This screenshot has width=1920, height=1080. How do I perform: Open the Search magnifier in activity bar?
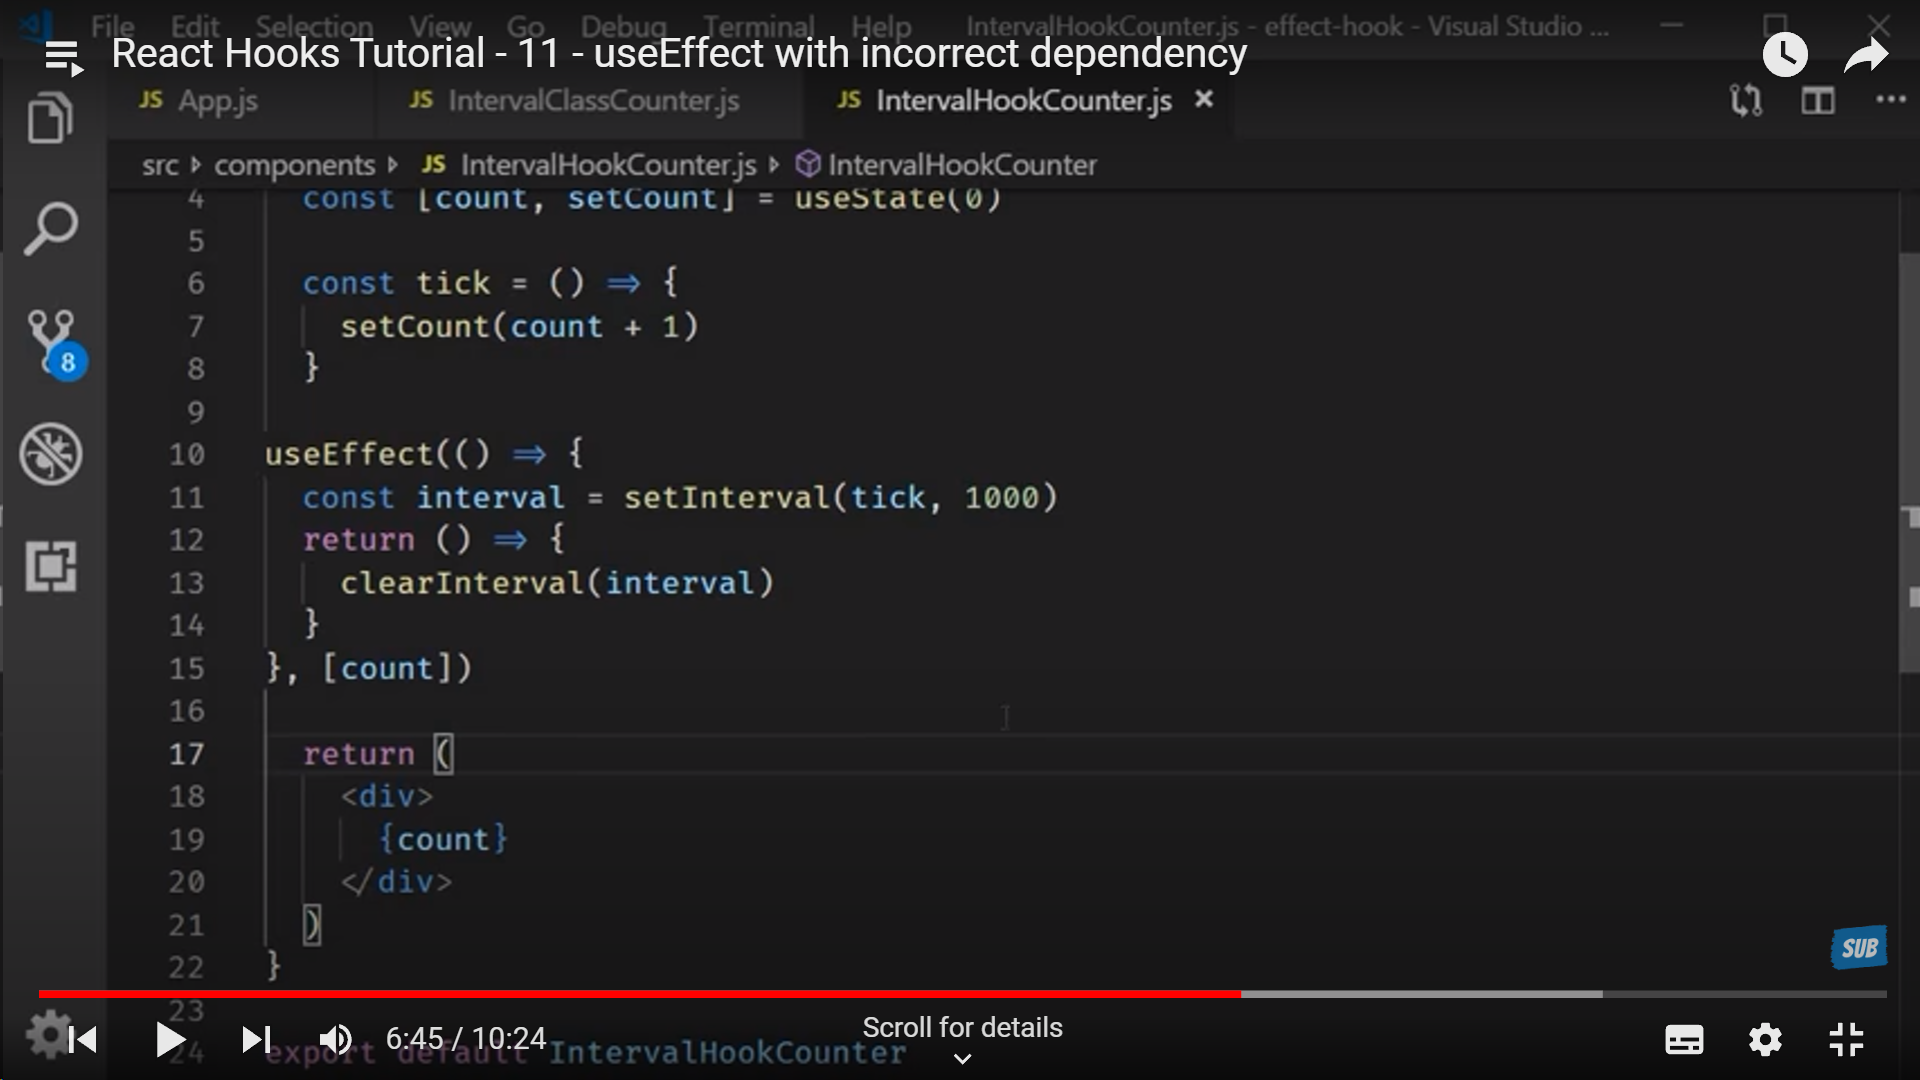coord(50,229)
